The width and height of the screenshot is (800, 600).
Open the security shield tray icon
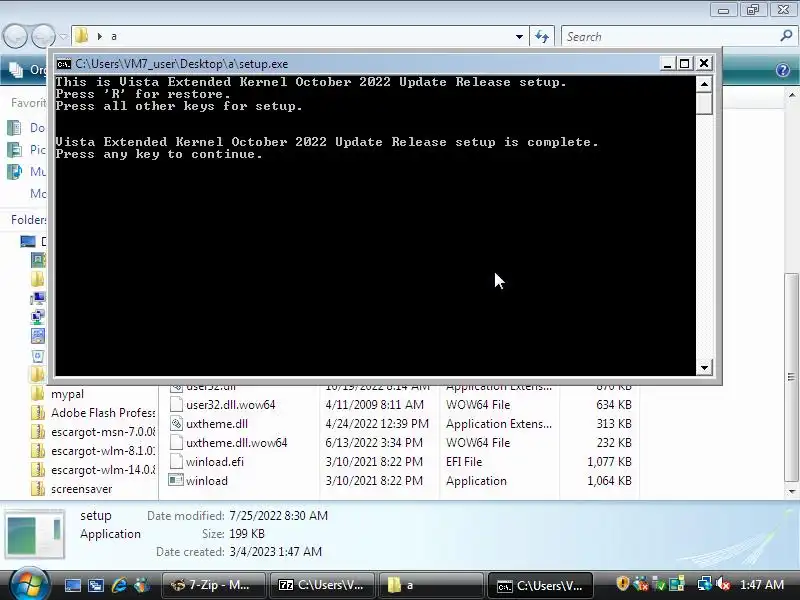(622, 584)
